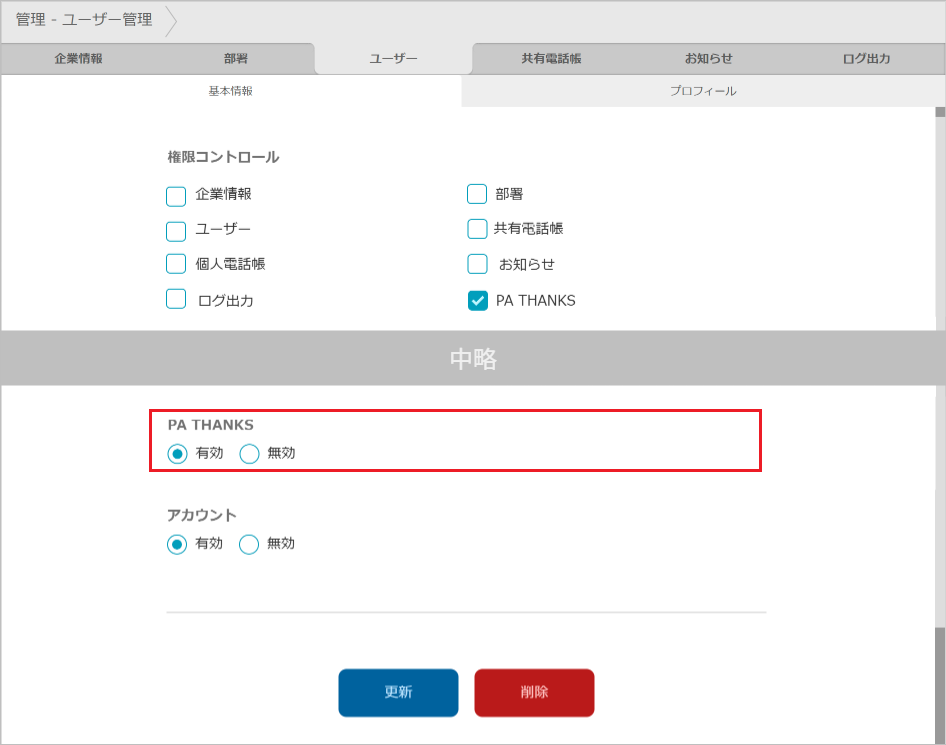Screen dimensions: 946x745
Task: Open the 企業情報 tab
Action: coord(78,59)
